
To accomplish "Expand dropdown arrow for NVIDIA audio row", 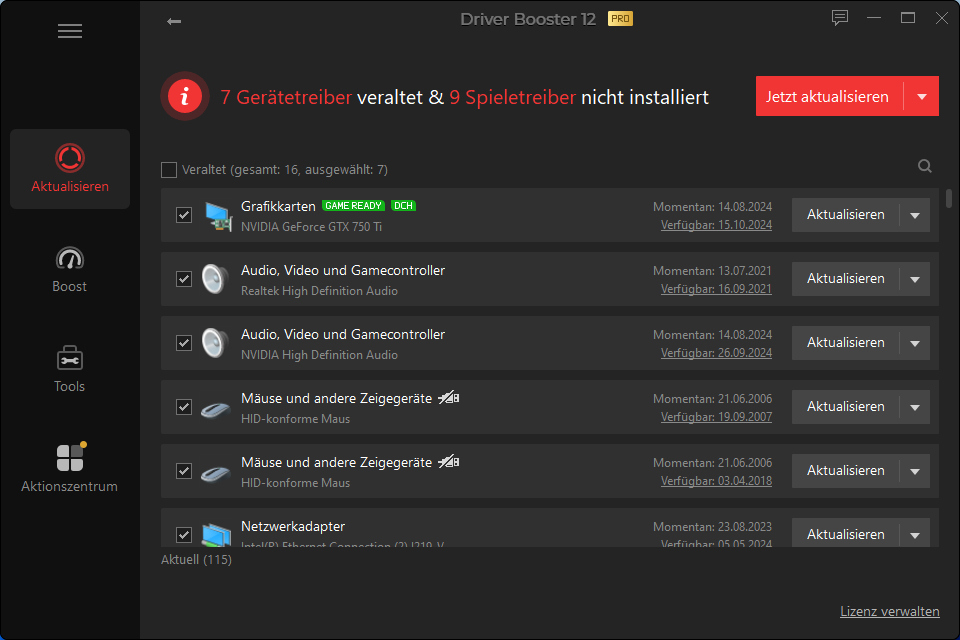I will (x=915, y=343).
